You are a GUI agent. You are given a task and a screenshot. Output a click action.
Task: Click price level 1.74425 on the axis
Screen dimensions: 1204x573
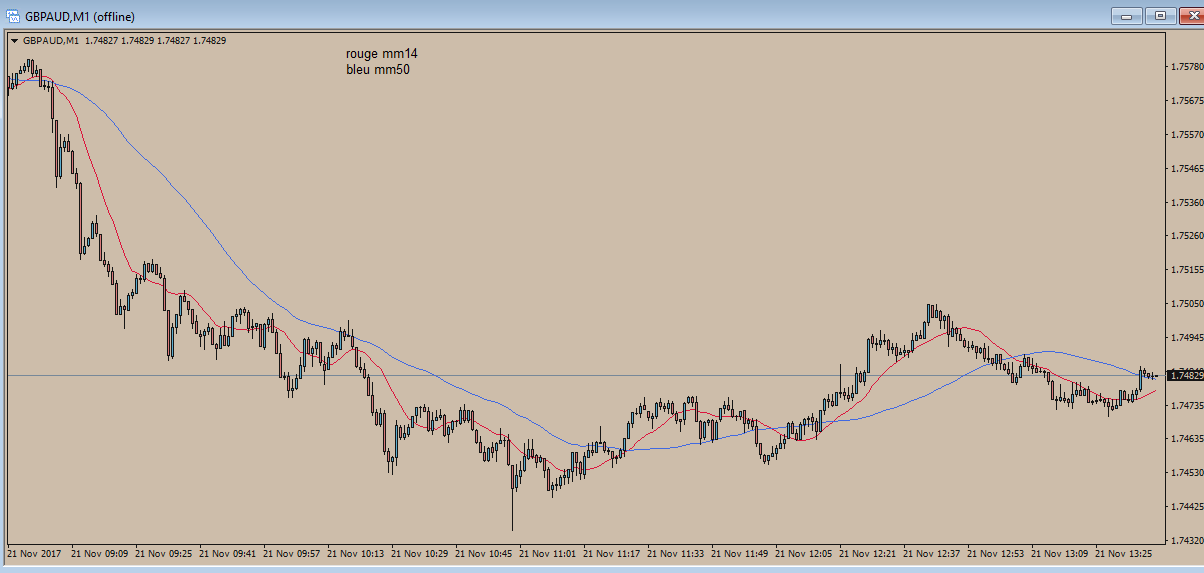point(1185,507)
